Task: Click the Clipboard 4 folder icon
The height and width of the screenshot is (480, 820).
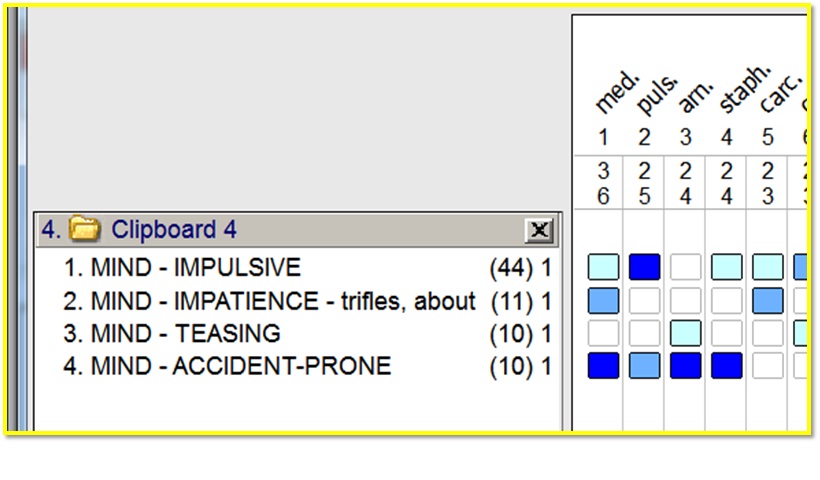Action: (x=87, y=230)
